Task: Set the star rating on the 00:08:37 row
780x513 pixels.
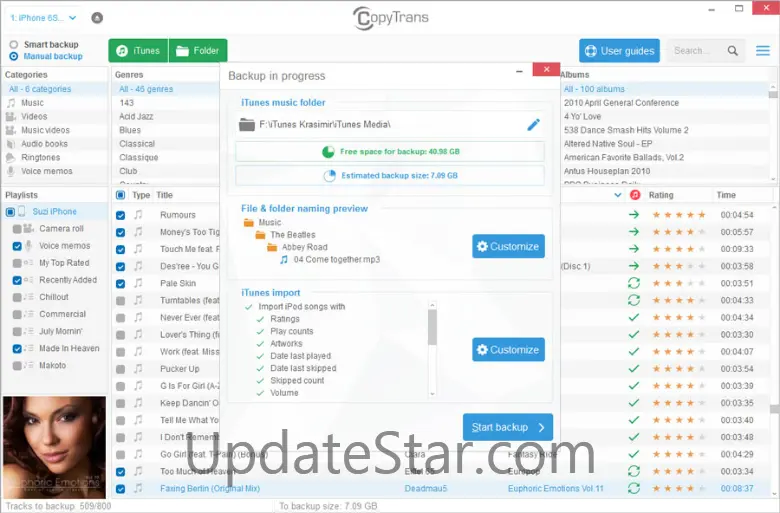Action: tap(679, 489)
